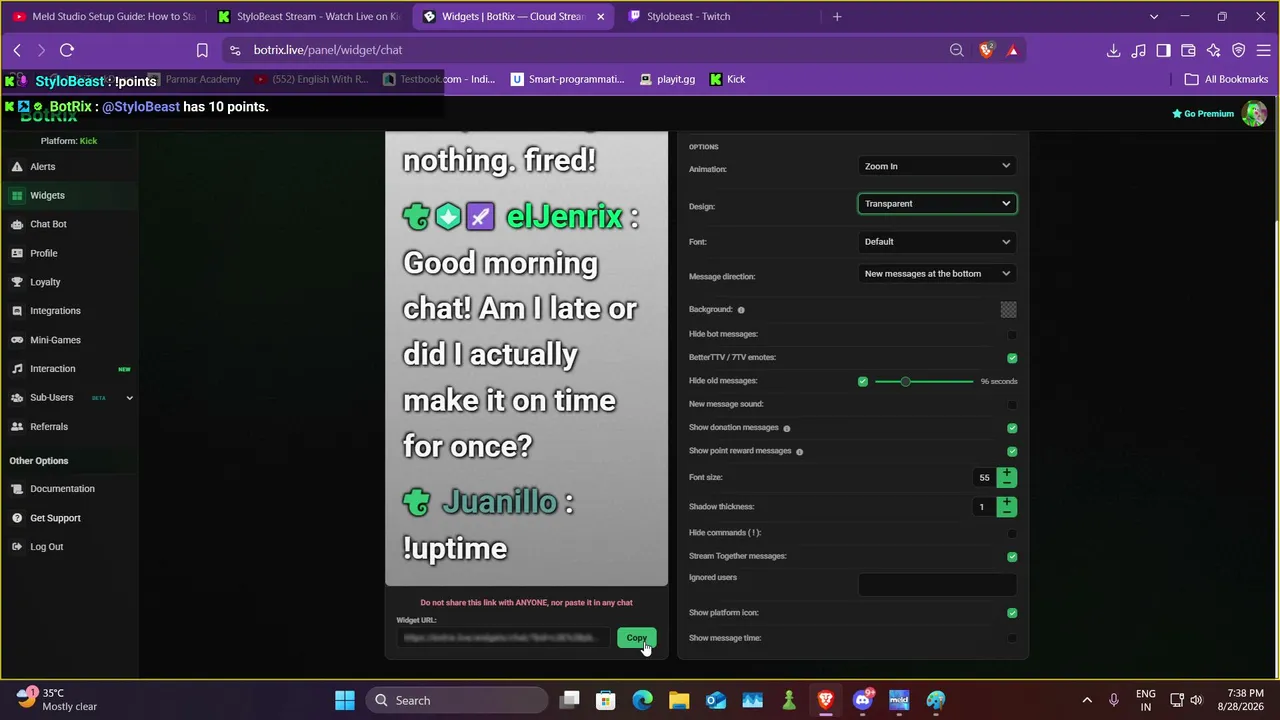Image resolution: width=1280 pixels, height=720 pixels.
Task: Click the Get Support help icon
Action: click(17, 518)
